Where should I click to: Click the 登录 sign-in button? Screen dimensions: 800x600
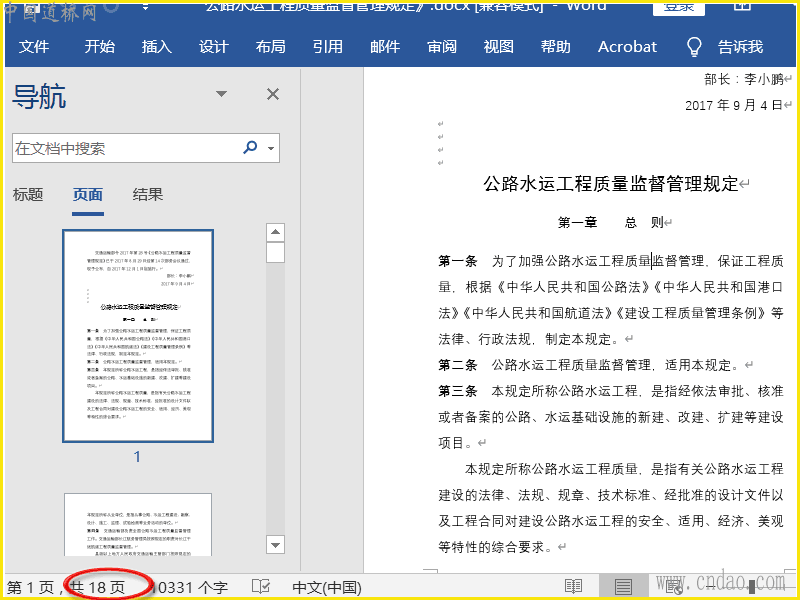point(679,8)
